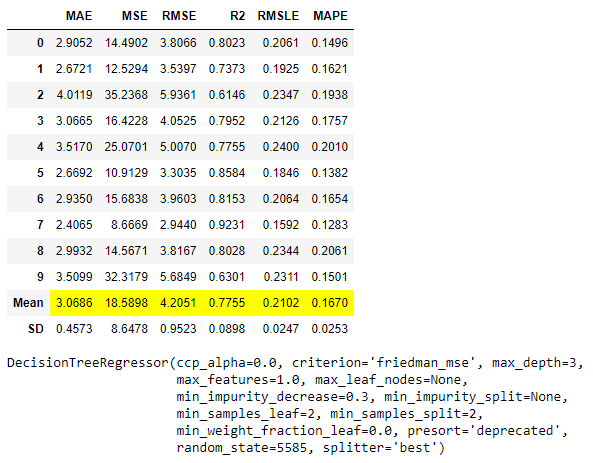Viewport: 593px width, 463px height.
Task: Select MSE value 14.5671
Action: click(x=126, y=251)
